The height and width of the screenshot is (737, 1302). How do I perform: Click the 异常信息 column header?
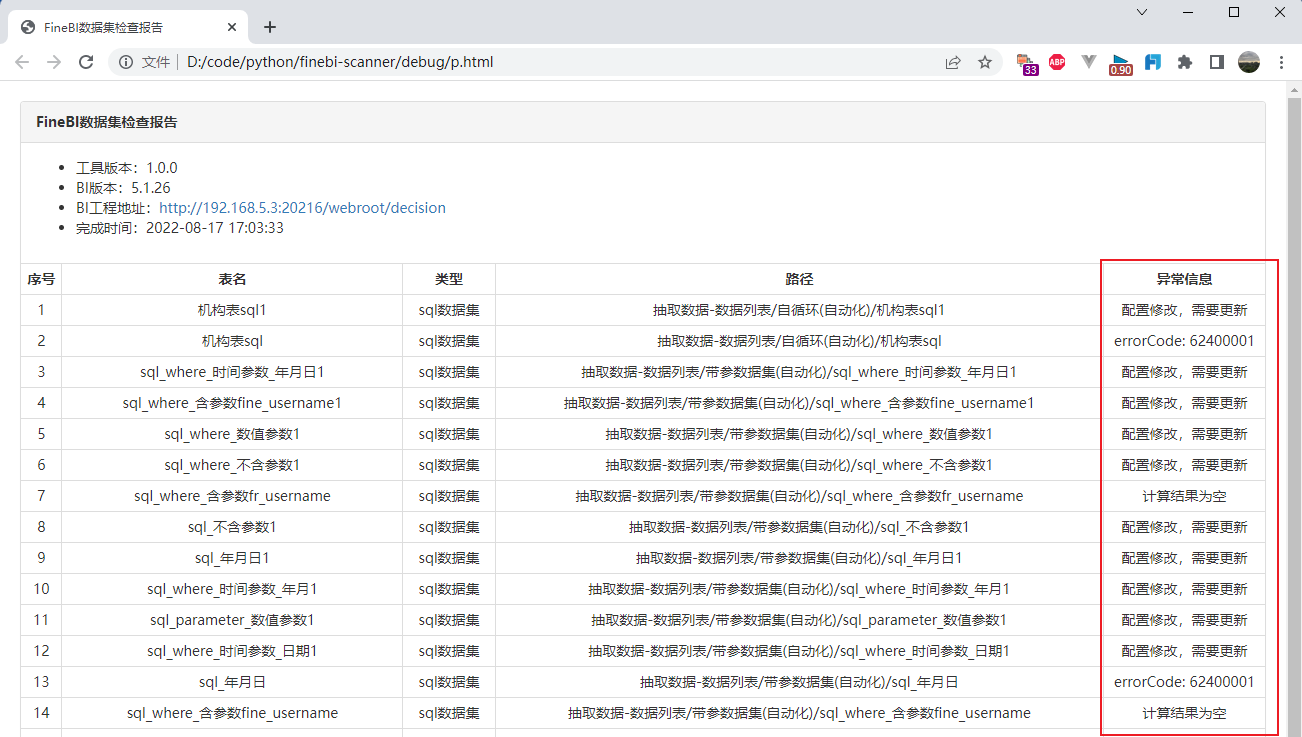tap(1184, 279)
